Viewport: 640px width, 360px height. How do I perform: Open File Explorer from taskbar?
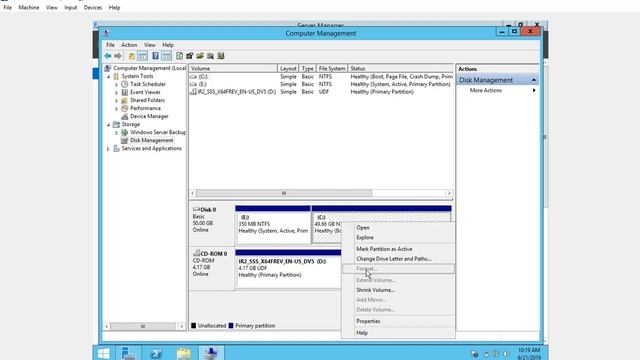point(184,353)
